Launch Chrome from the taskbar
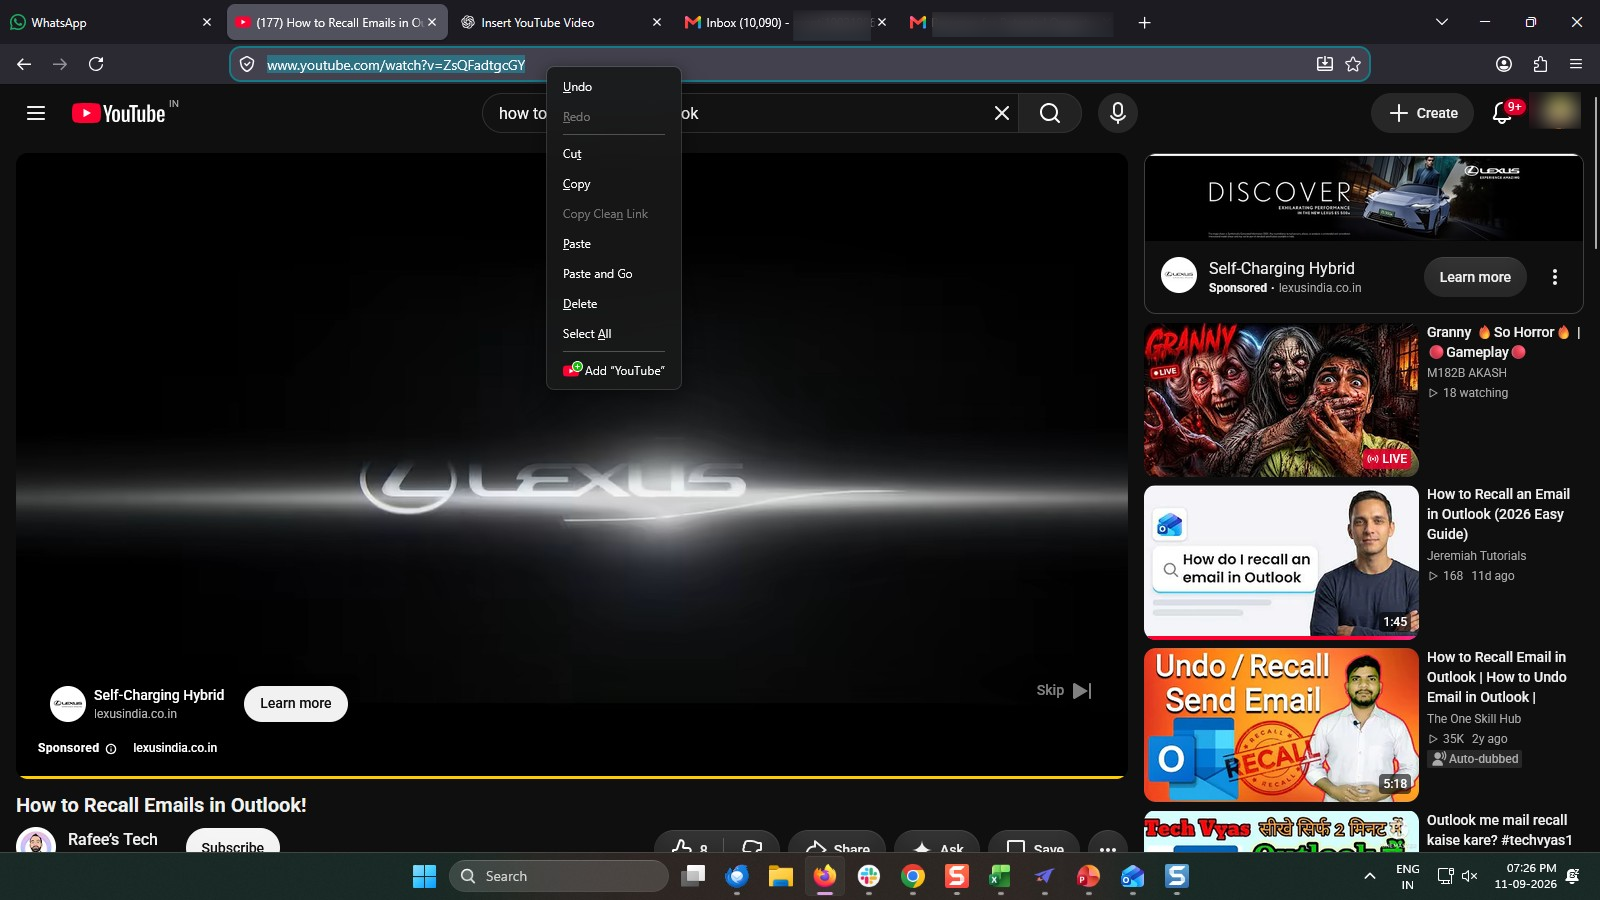The height and width of the screenshot is (900, 1600). click(913, 876)
